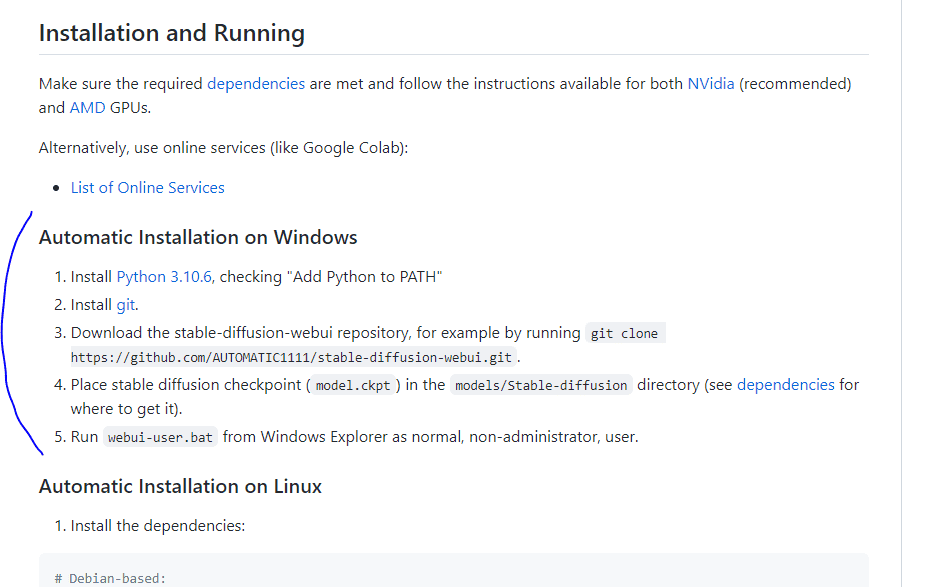Click the model.ckpt inline code
Image resolution: width=928 pixels, height=587 pixels.
pos(351,386)
